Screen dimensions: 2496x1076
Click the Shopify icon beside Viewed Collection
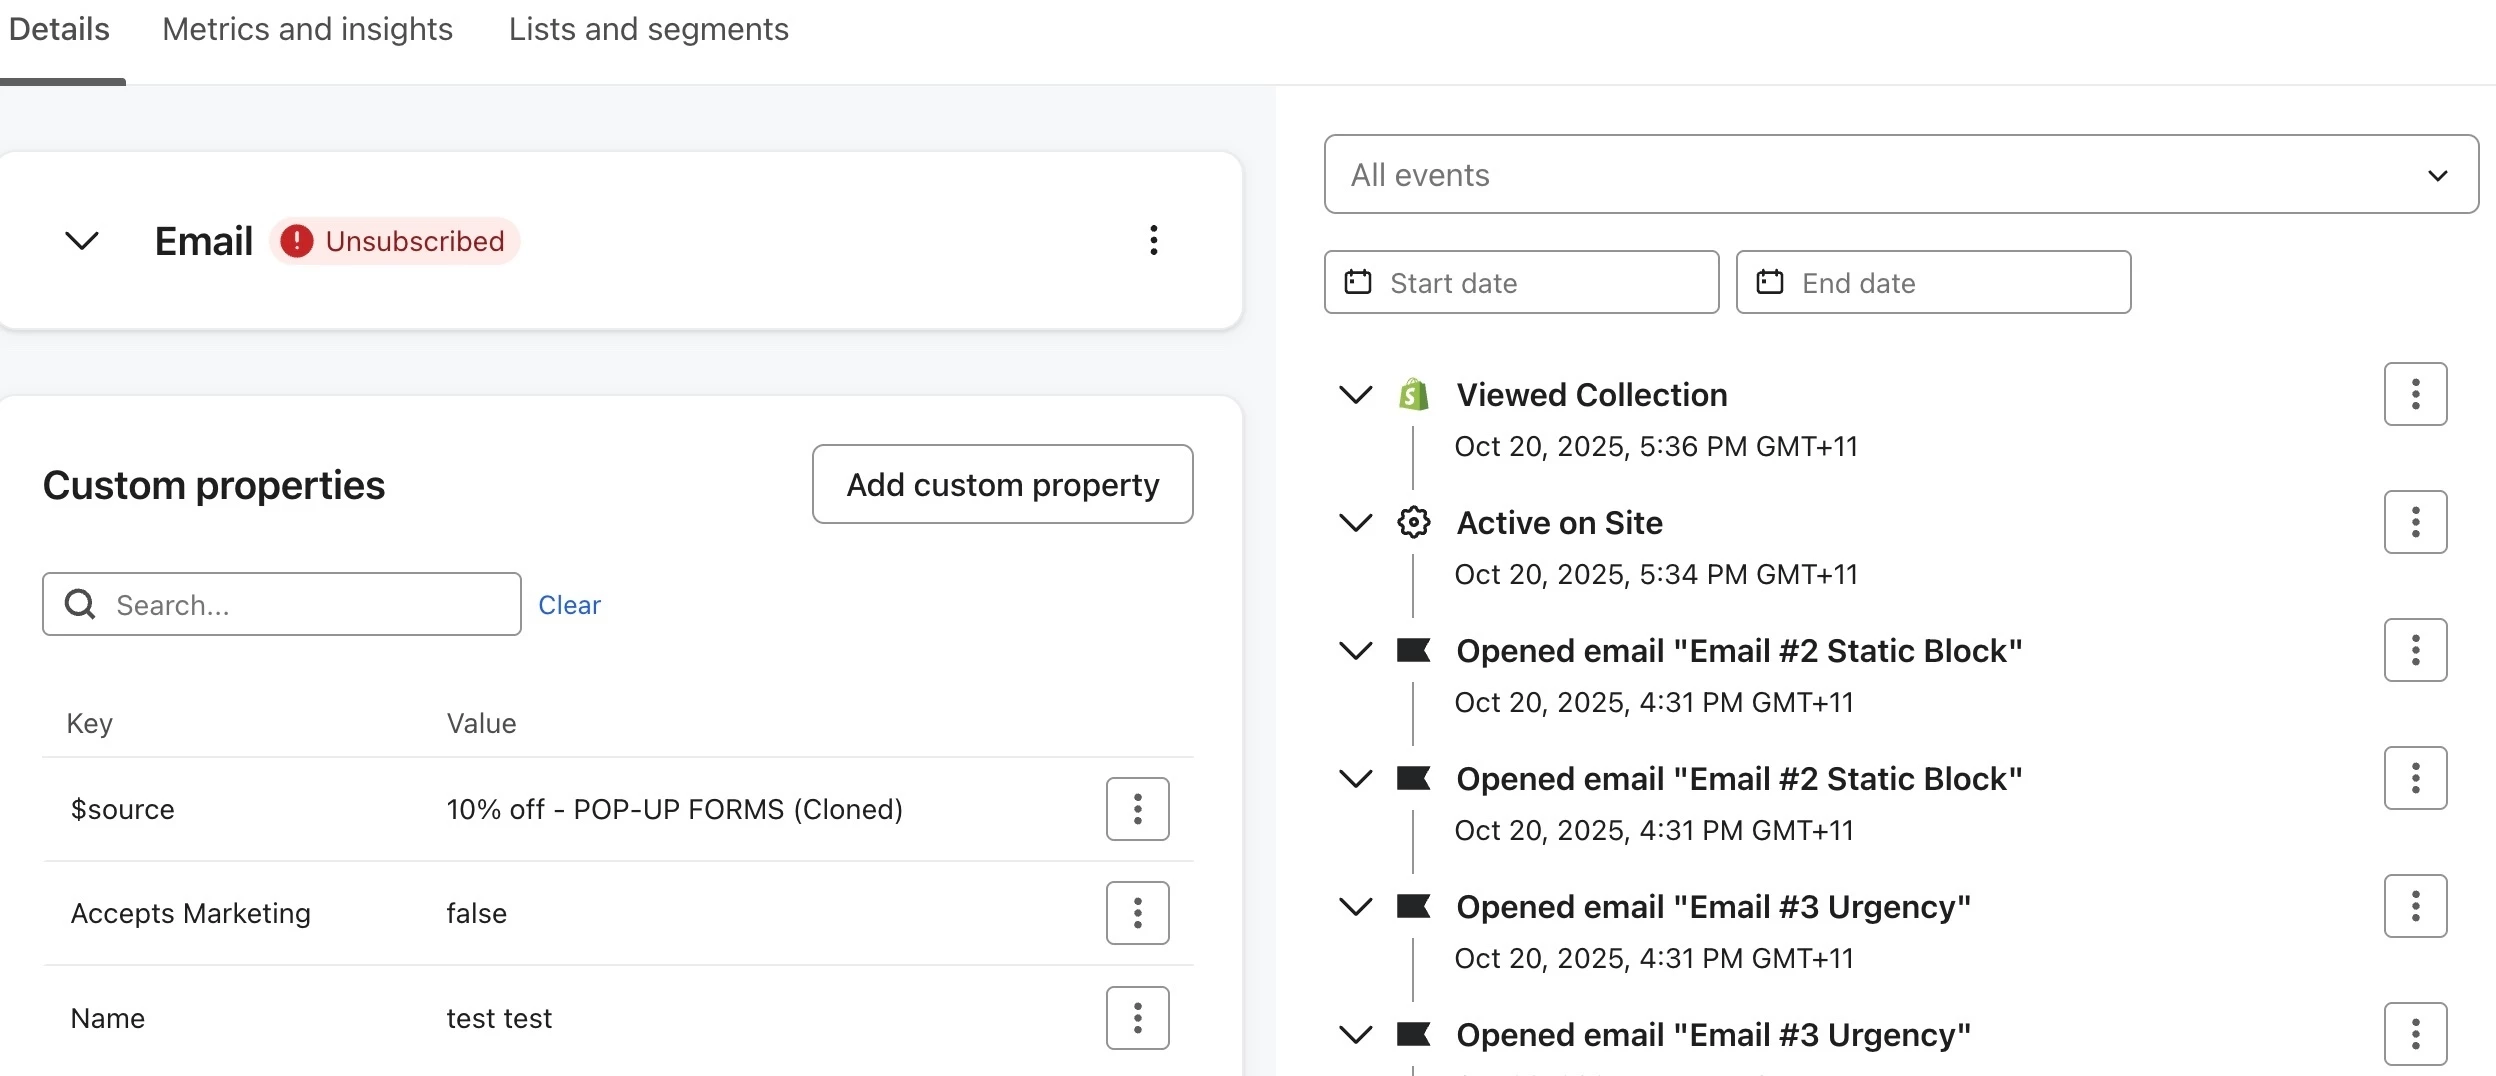tap(1413, 395)
